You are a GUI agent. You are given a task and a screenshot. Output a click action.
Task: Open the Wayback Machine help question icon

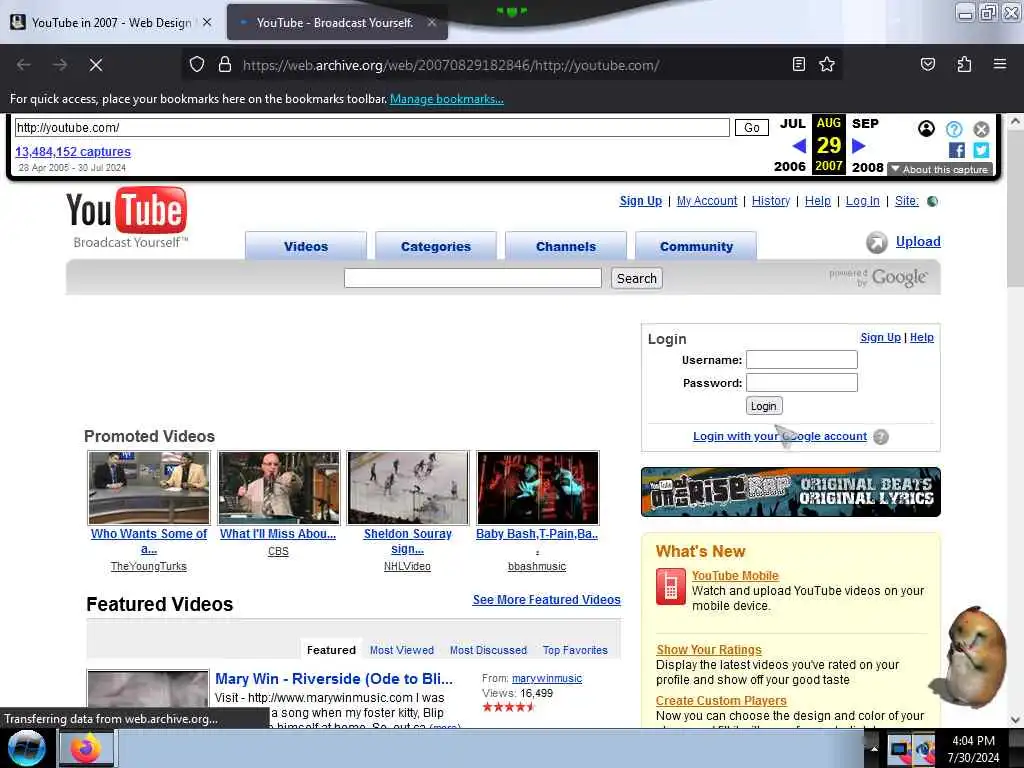point(953,129)
